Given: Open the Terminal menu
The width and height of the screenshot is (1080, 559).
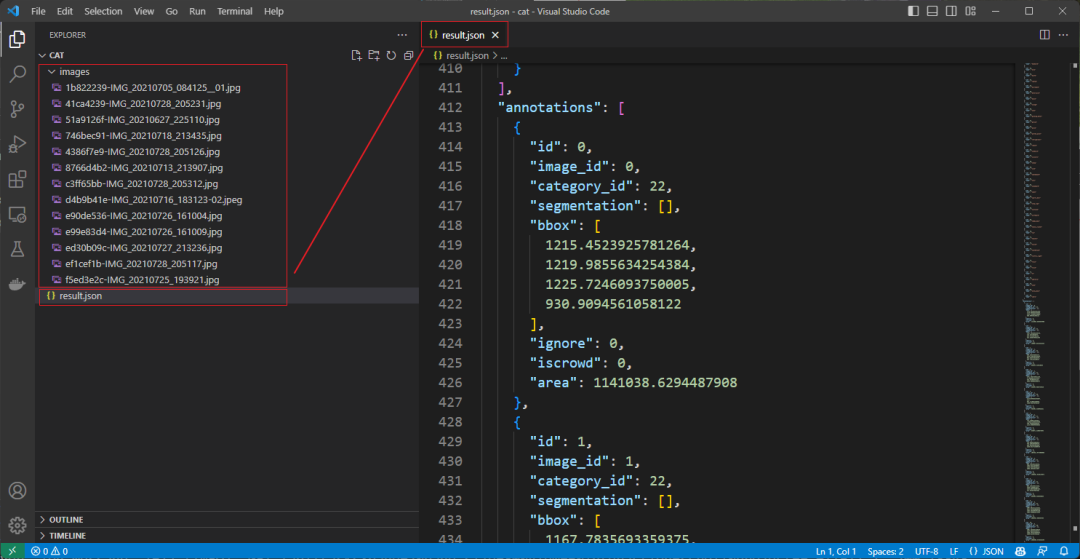Looking at the screenshot, I should [235, 12].
